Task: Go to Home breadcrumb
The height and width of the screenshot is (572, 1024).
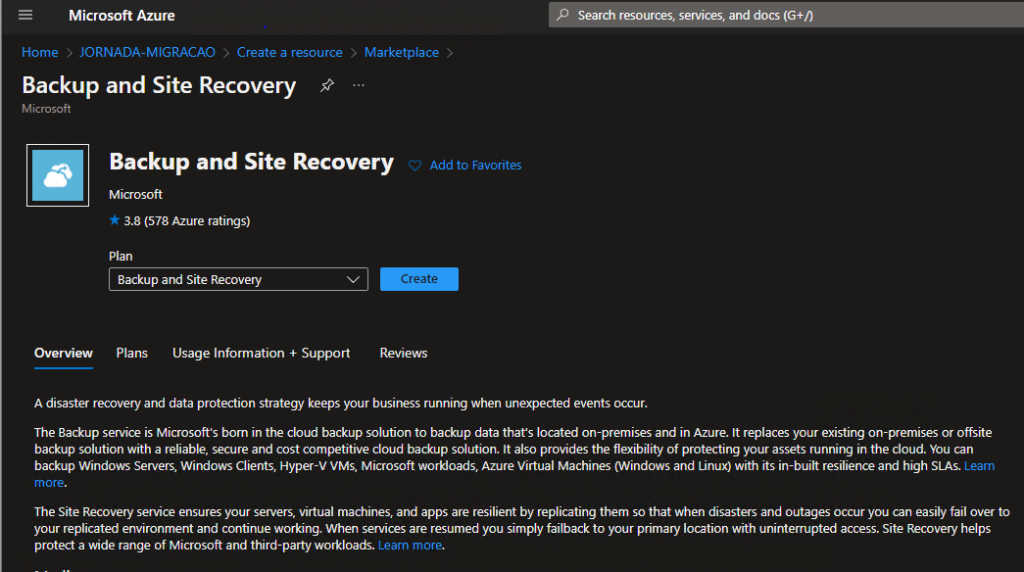Action: click(x=40, y=52)
